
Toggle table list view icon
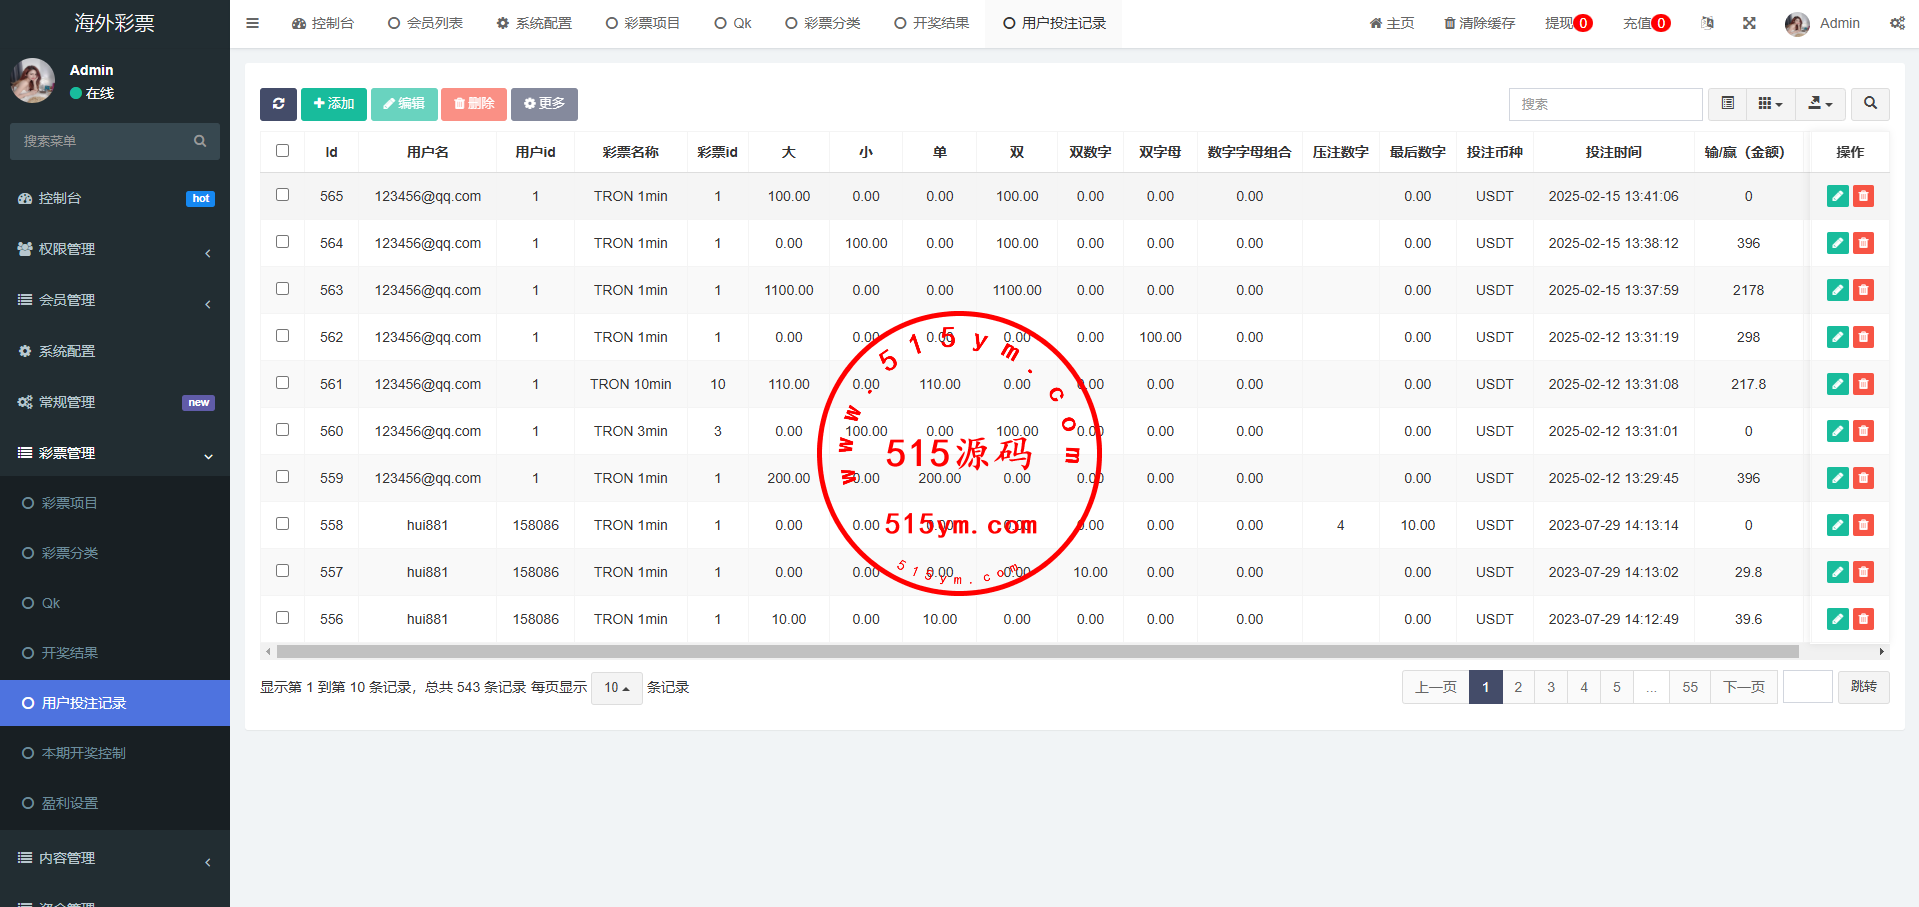(1727, 104)
